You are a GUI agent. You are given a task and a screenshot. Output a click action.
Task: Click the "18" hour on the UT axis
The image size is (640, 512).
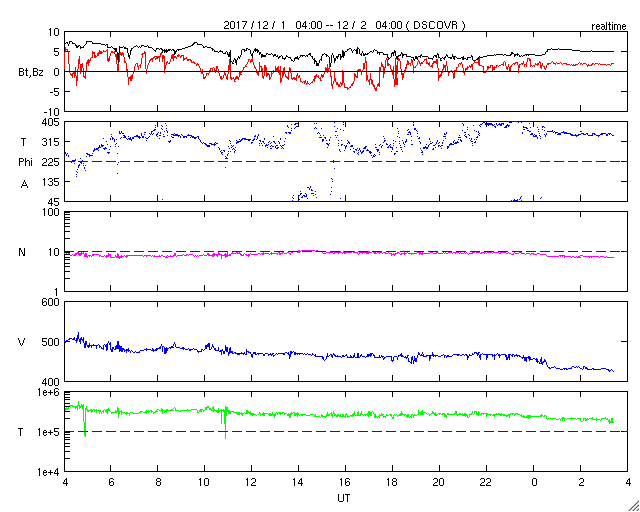pos(393,481)
